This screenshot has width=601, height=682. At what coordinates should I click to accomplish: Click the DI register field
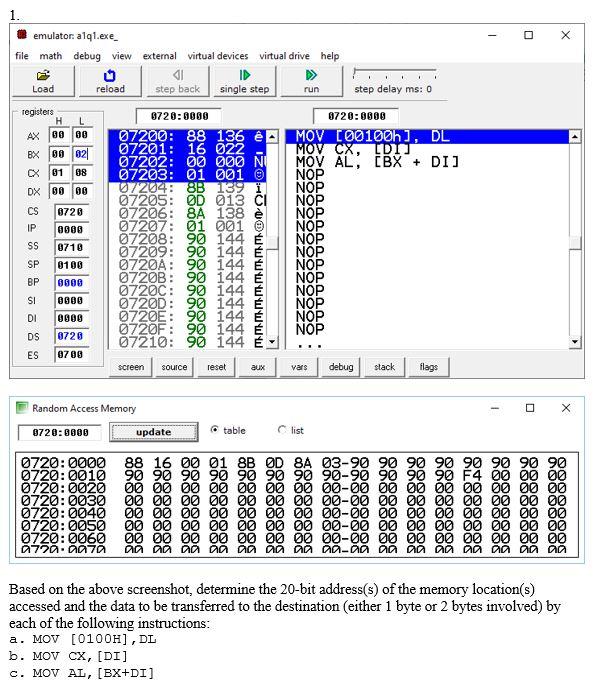tap(71, 319)
